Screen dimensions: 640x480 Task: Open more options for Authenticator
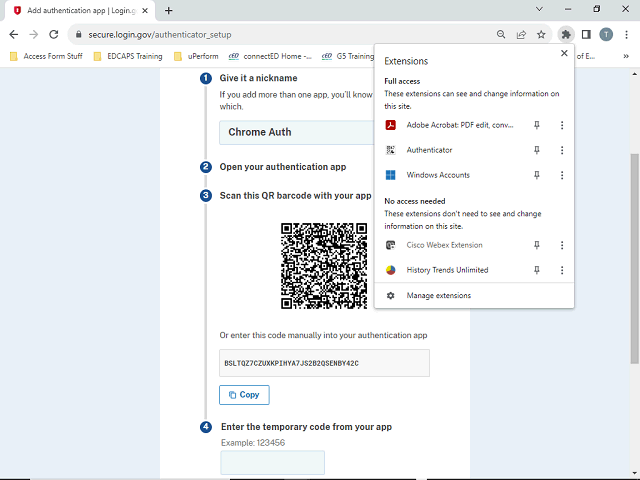click(x=562, y=150)
